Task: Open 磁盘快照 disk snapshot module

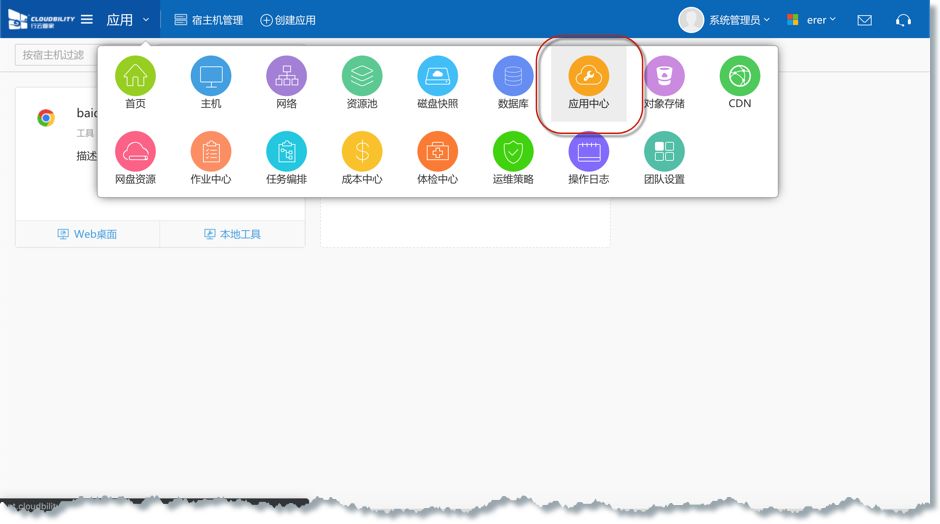Action: point(437,77)
